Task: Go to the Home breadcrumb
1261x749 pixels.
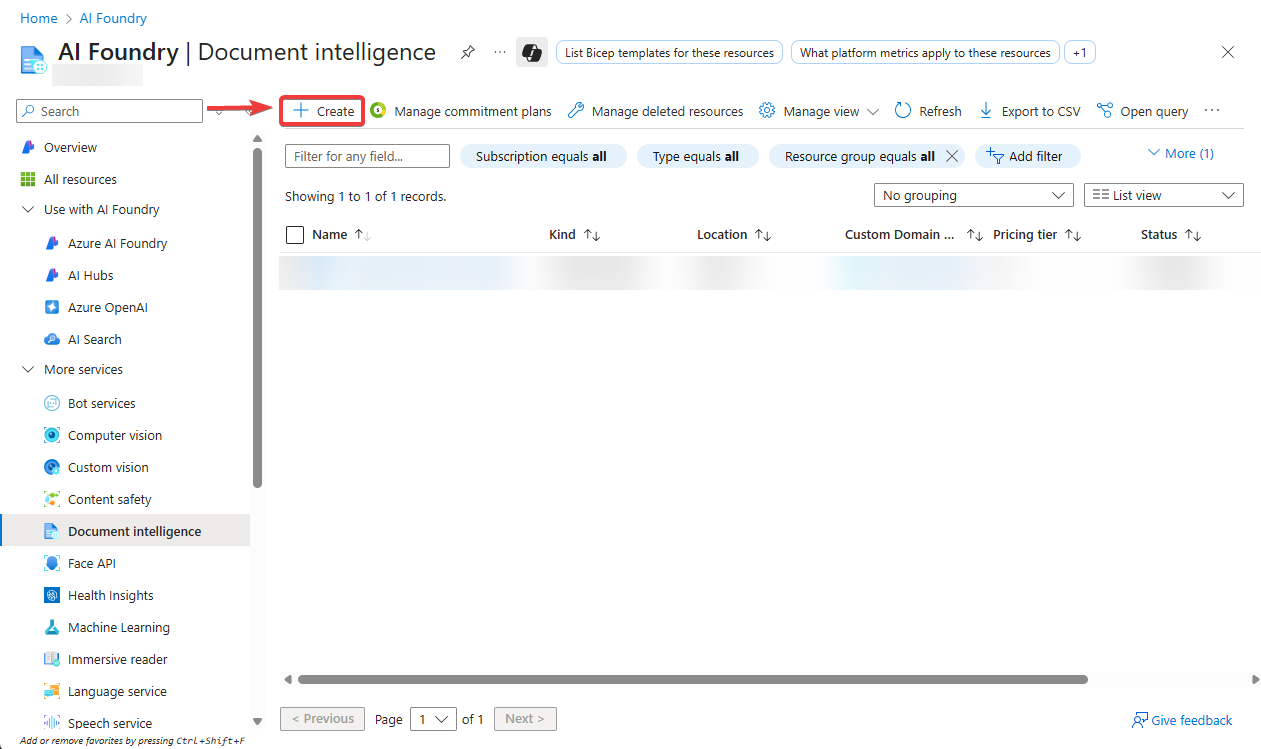Action: (x=38, y=18)
